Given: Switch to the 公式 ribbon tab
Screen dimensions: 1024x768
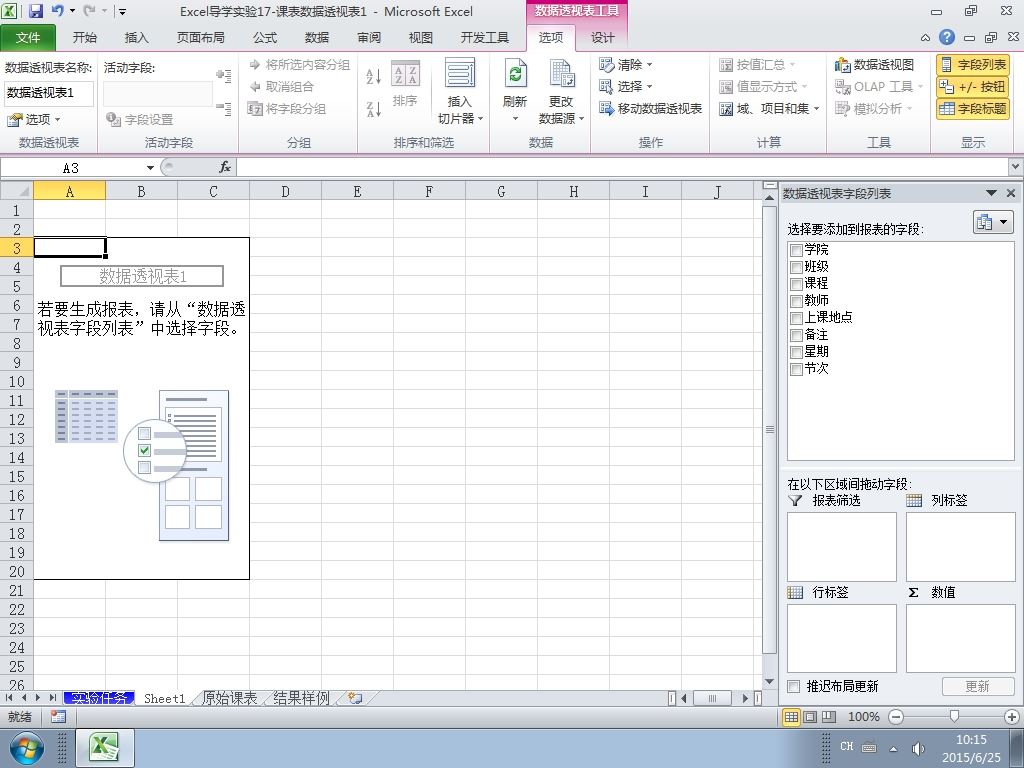Looking at the screenshot, I should pyautogui.click(x=265, y=37).
